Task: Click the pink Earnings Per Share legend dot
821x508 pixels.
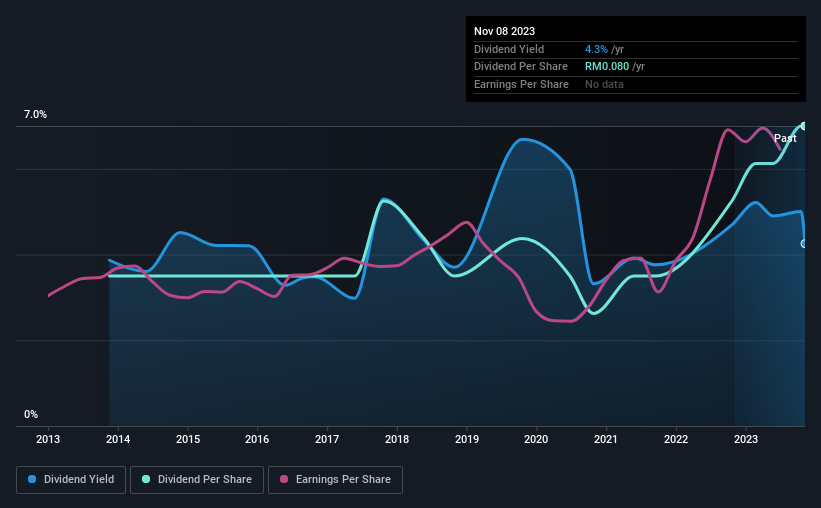Action: click(x=284, y=479)
